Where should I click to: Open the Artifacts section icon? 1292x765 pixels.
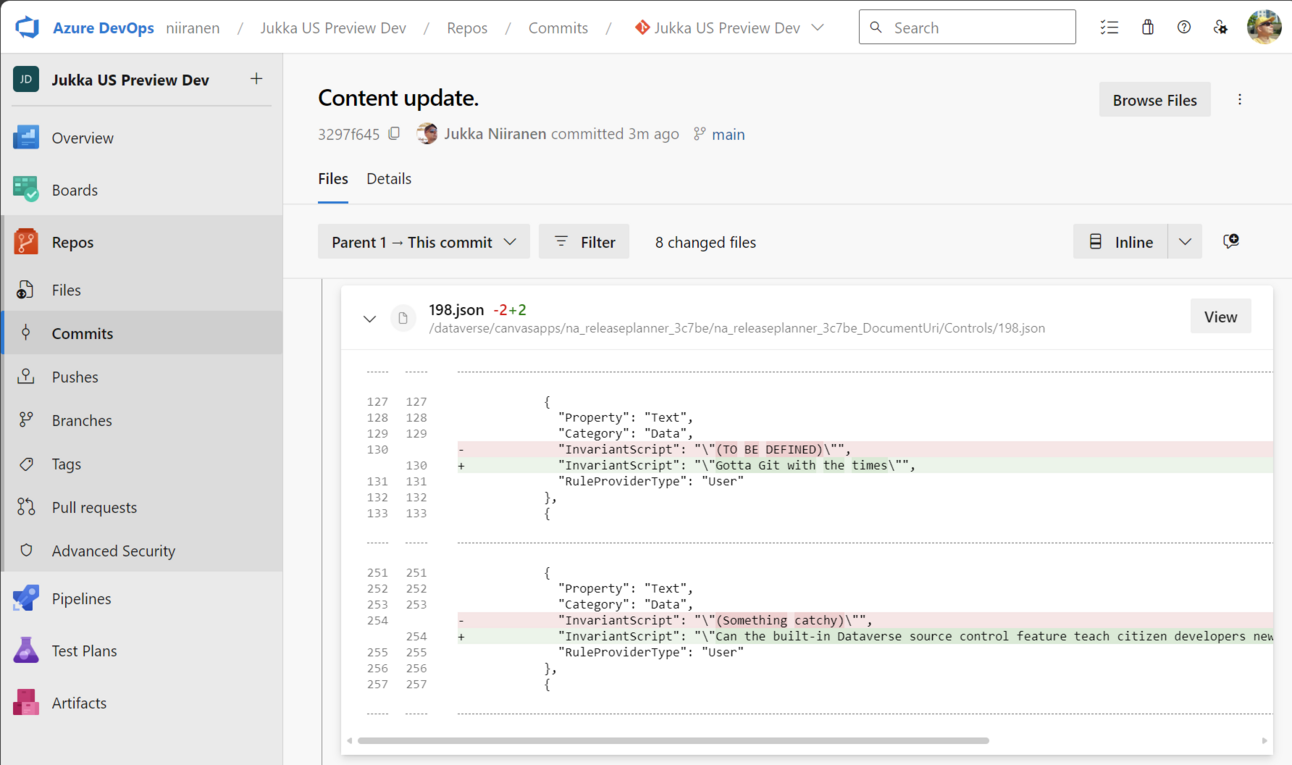click(26, 703)
